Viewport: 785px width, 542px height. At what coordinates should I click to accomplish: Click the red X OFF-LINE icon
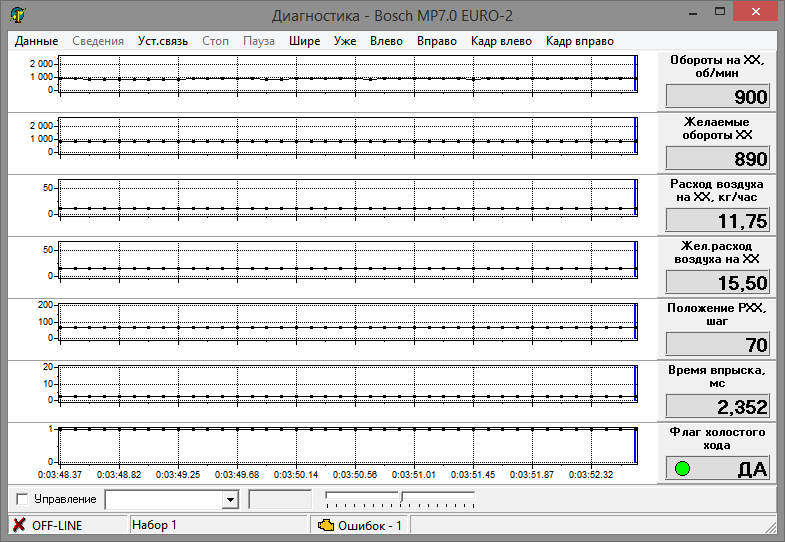[x=19, y=525]
